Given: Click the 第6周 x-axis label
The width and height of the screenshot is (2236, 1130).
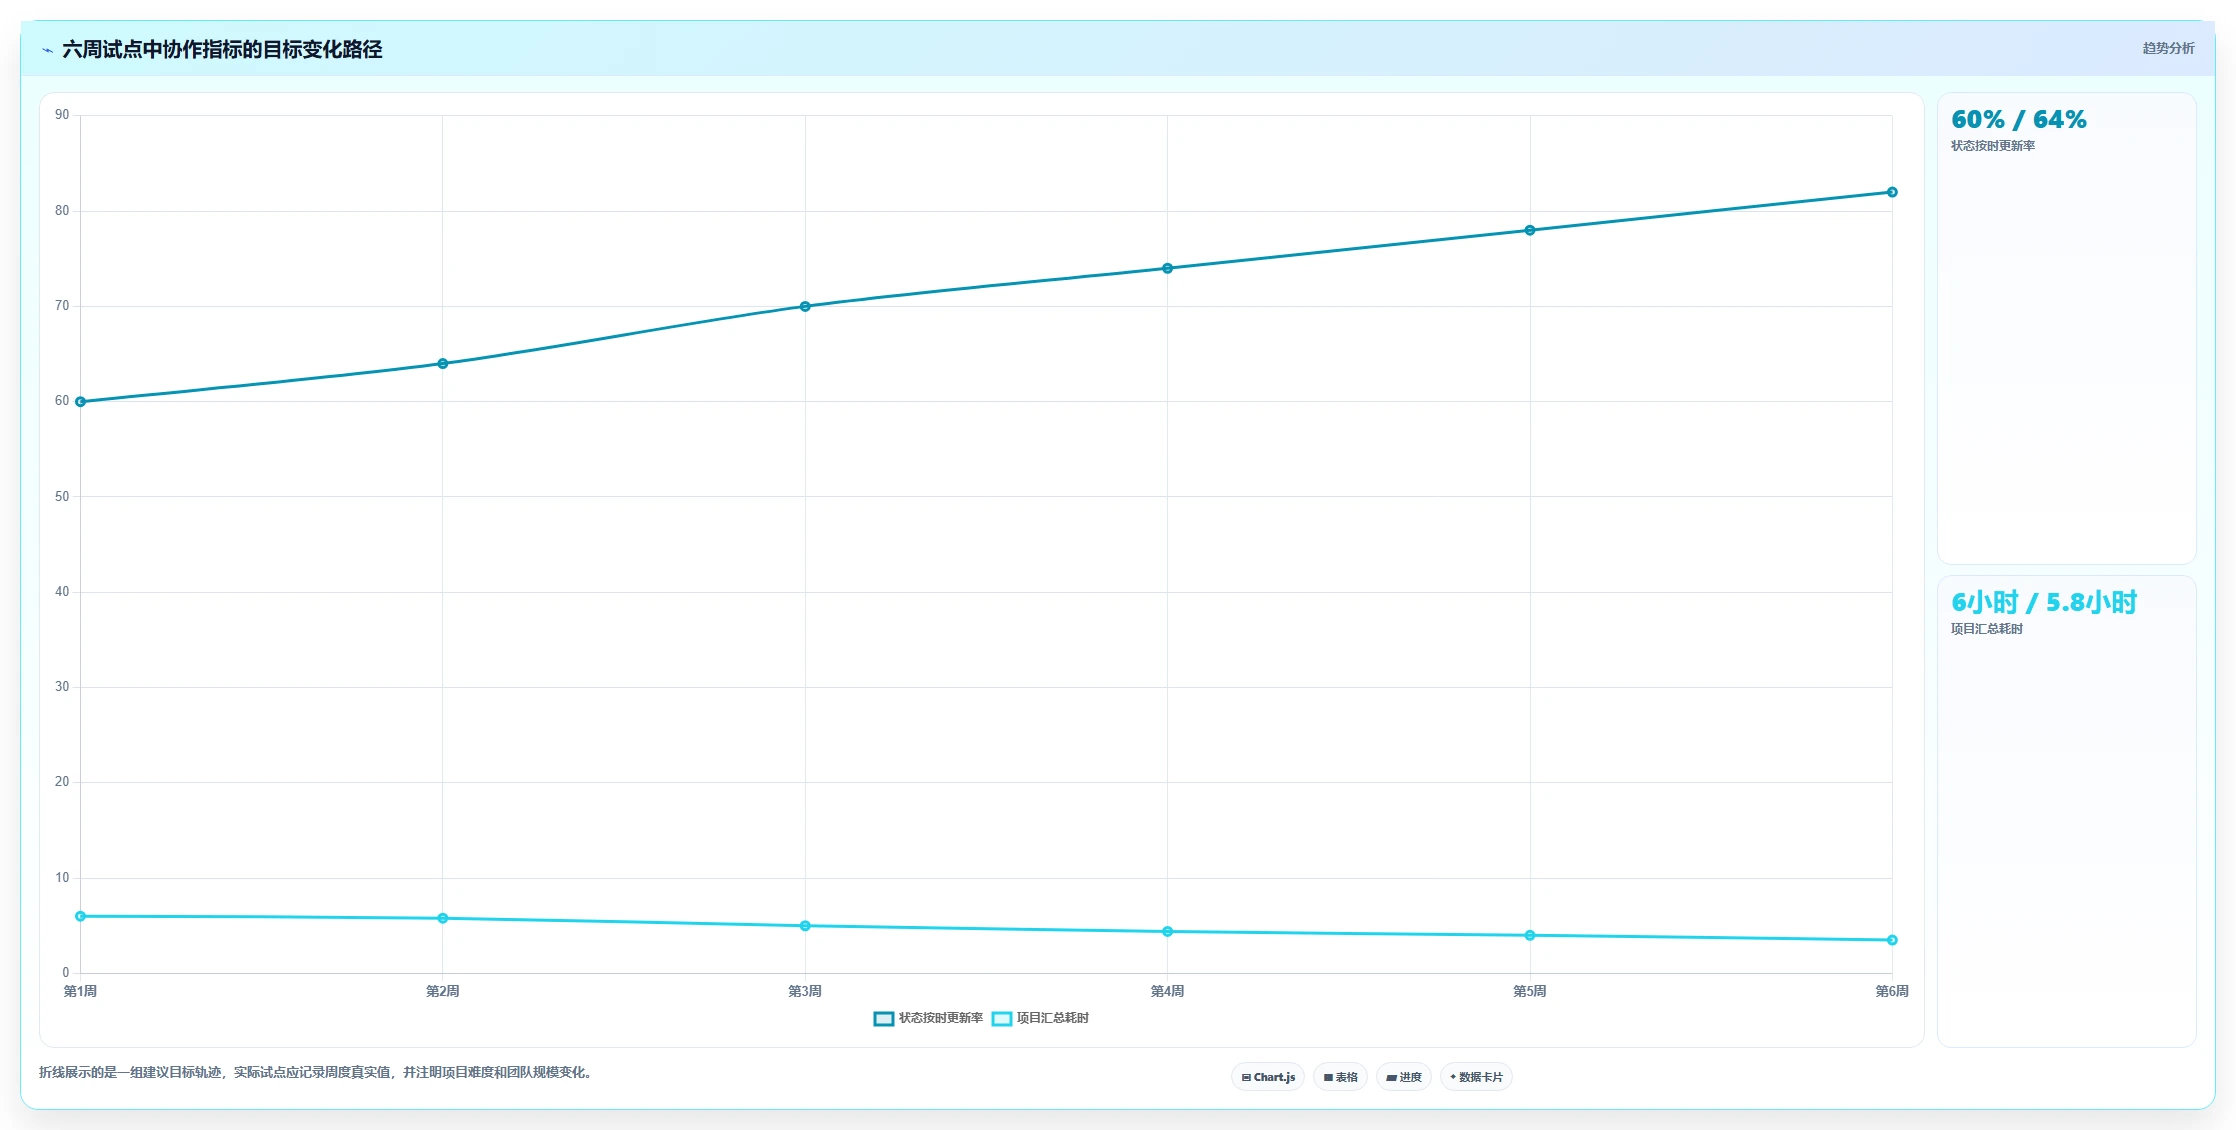Looking at the screenshot, I should (x=1892, y=991).
